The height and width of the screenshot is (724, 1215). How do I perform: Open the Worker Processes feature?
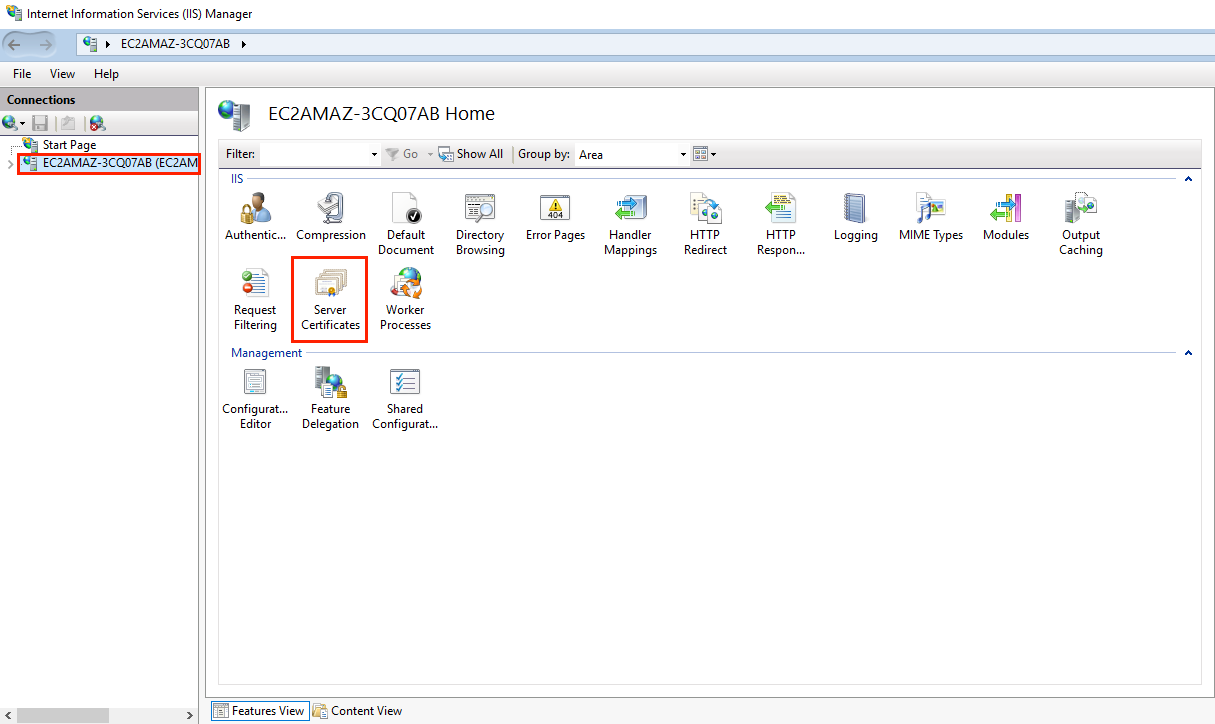point(405,297)
